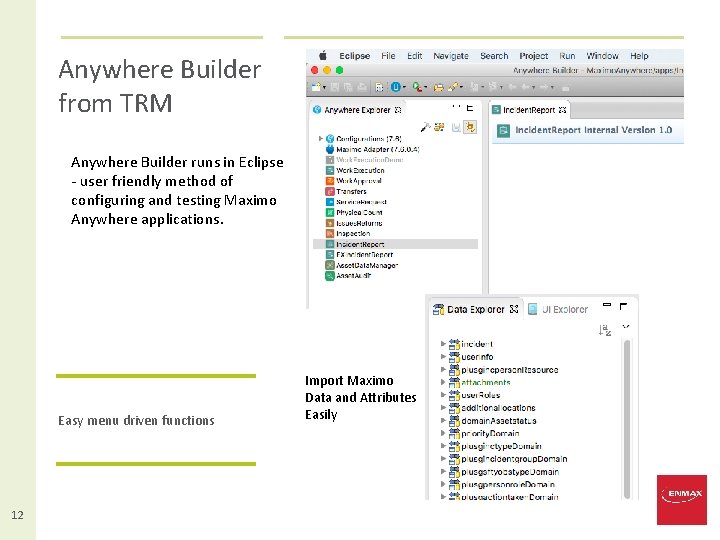Click the alphabetical sort icon in Data Explorer

(x=605, y=330)
